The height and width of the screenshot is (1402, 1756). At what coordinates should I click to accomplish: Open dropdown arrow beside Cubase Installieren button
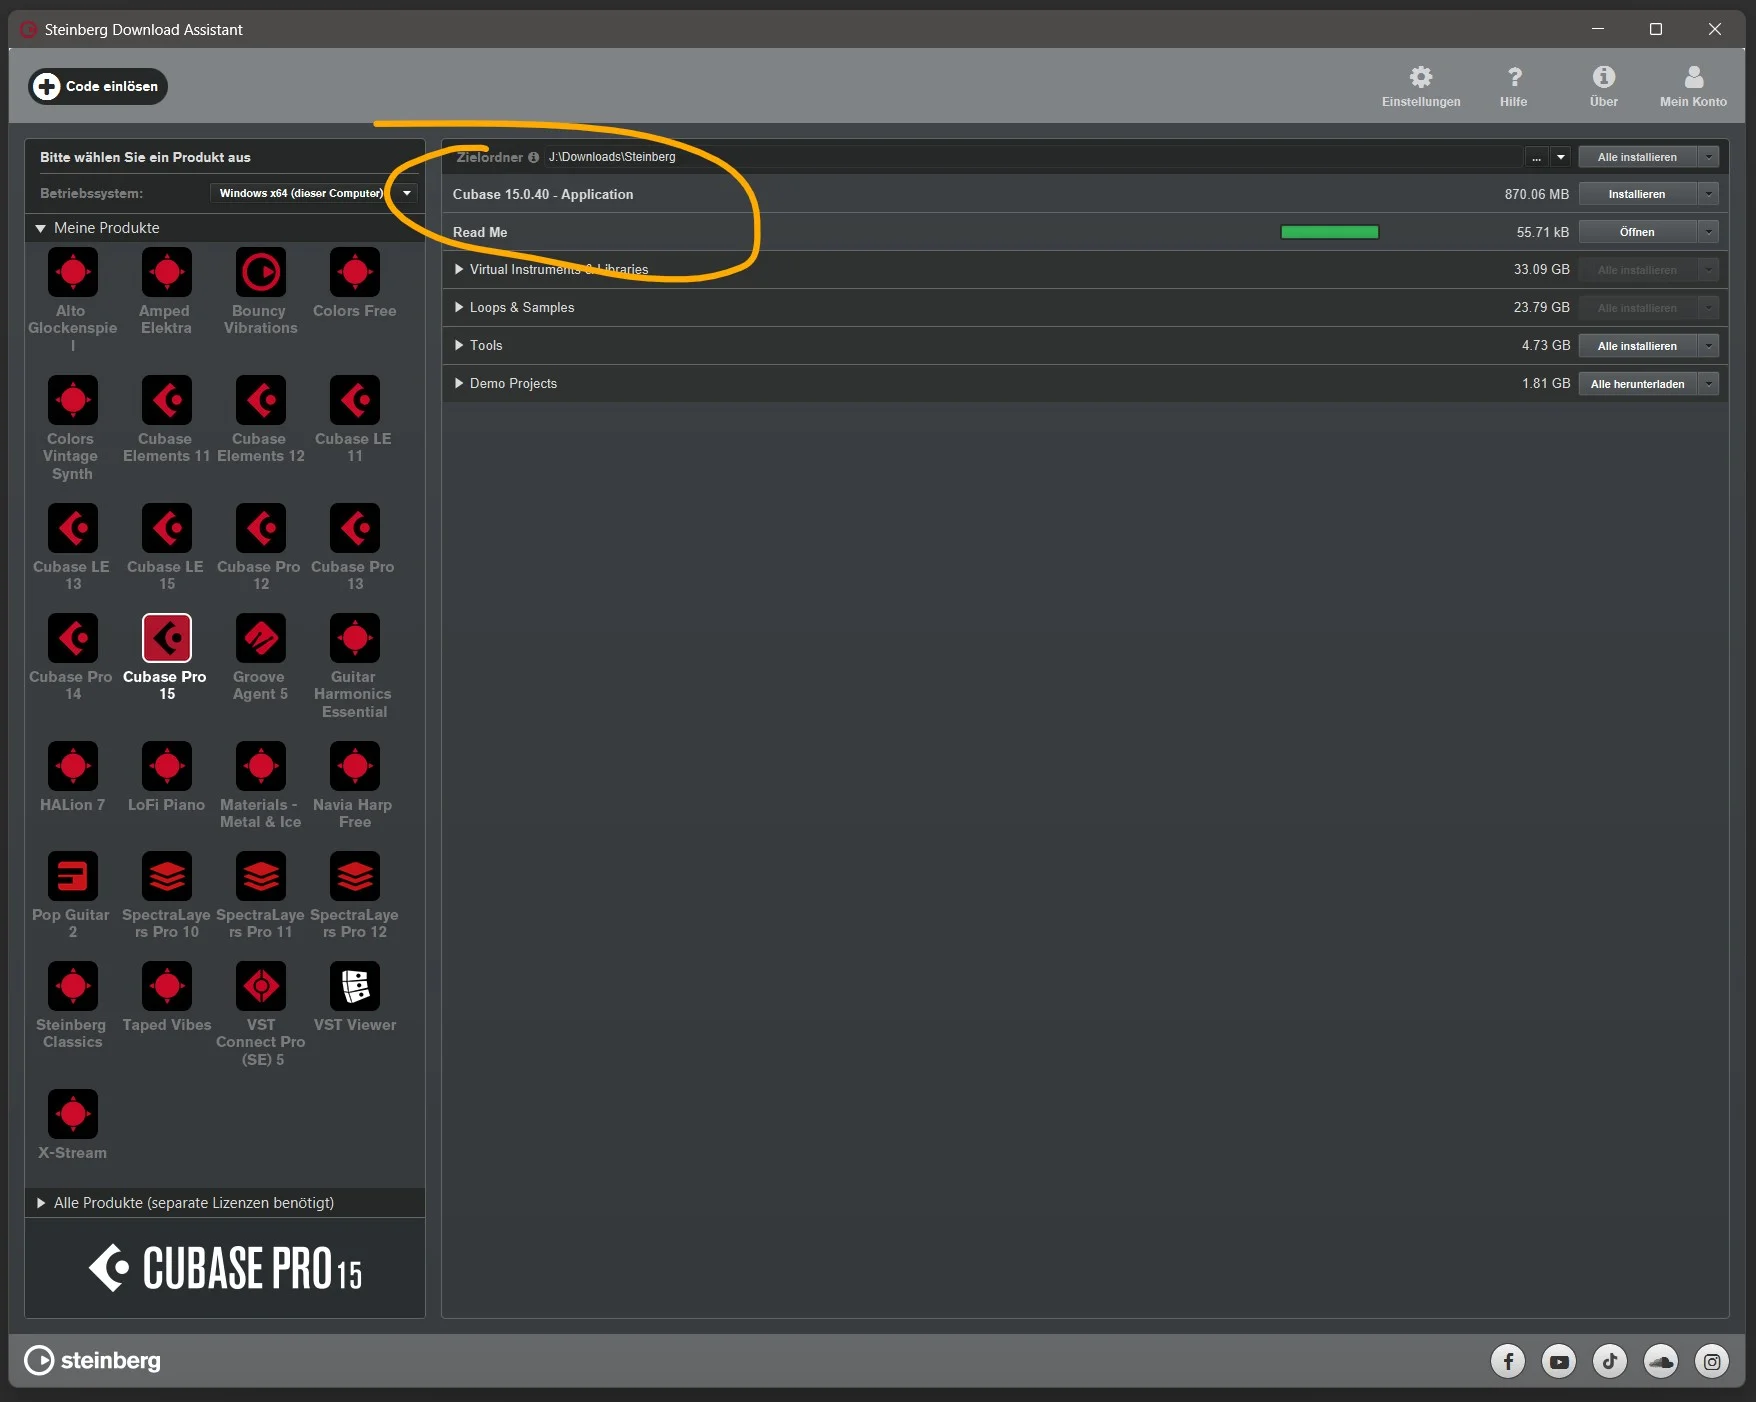[1709, 194]
